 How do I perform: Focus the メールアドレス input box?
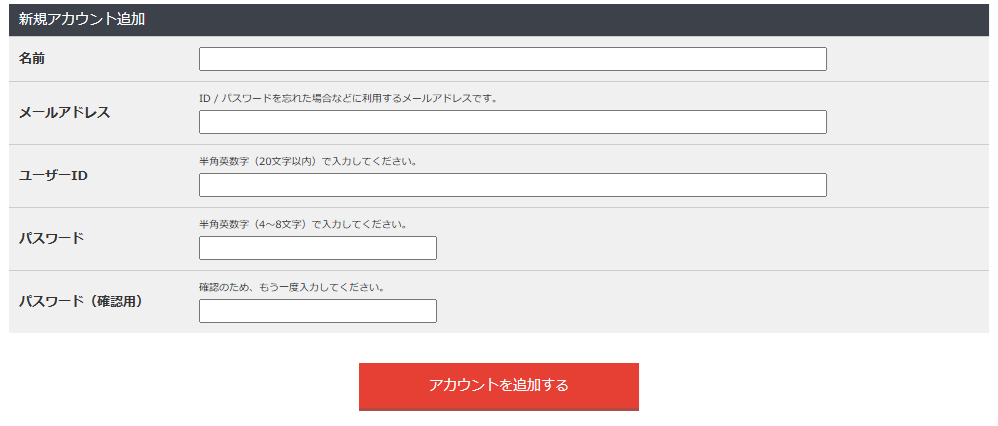pyautogui.click(x=512, y=122)
